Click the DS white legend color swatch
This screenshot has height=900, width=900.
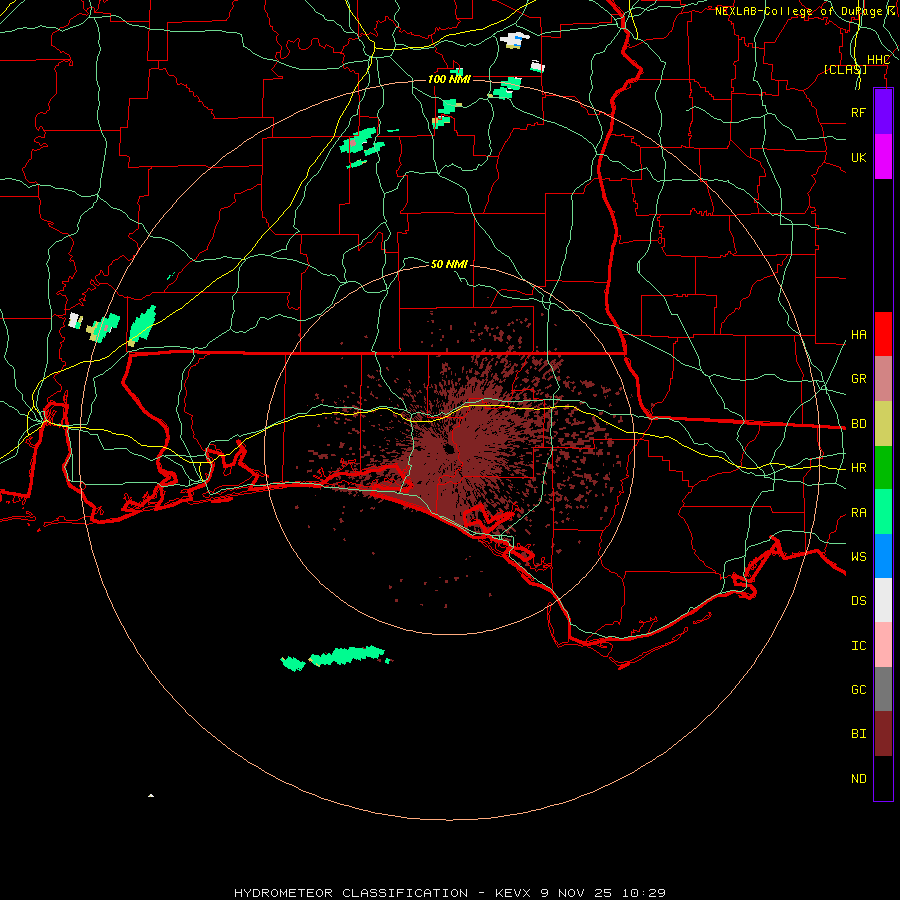(x=883, y=600)
